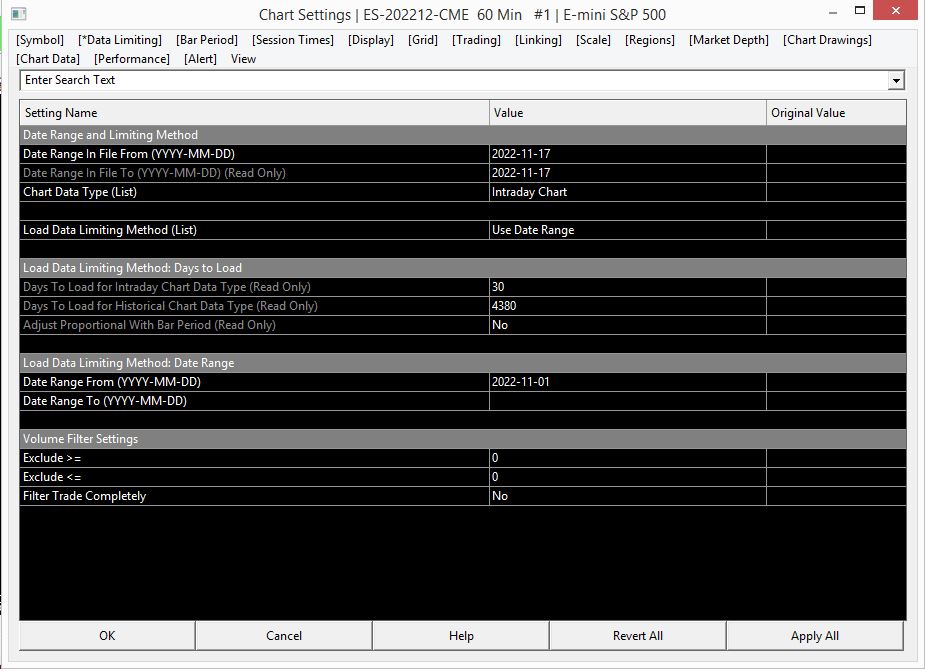Open the Alert tab
The image size is (925, 671).
click(200, 59)
